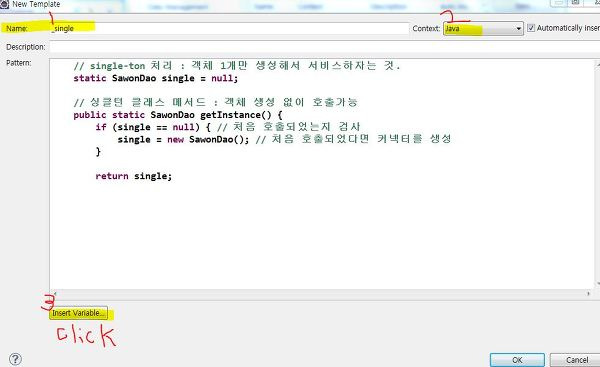This screenshot has height=367, width=600.
Task: Click the Context label text
Action: 426,28
